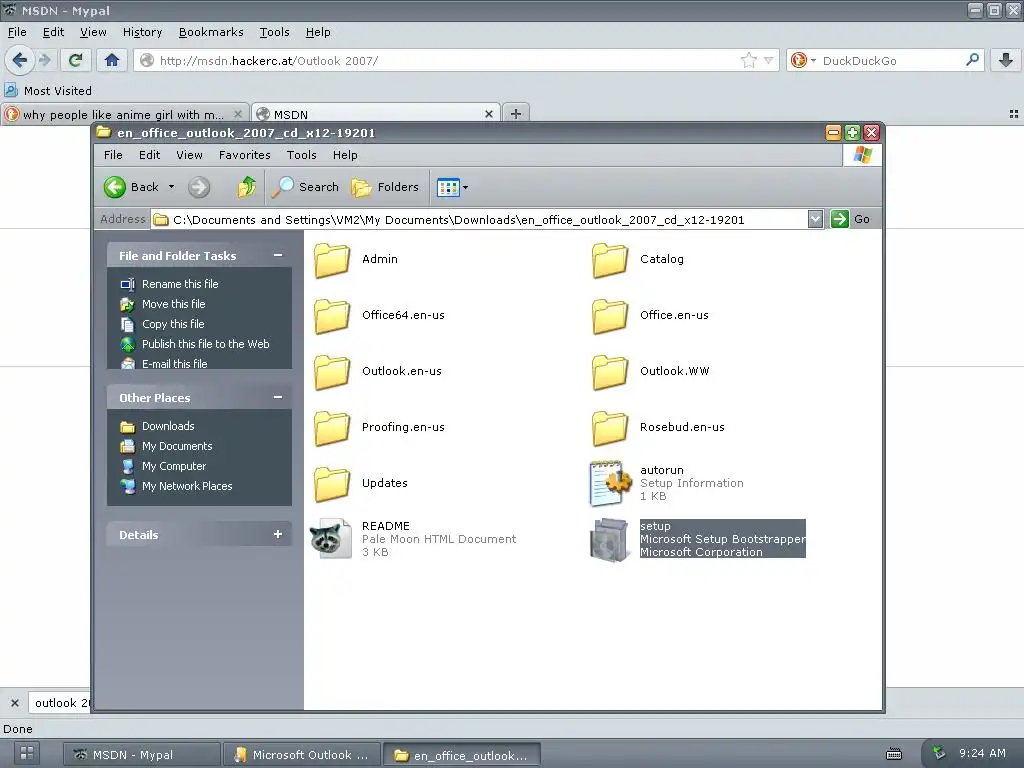This screenshot has width=1024, height=768.
Task: Select the Updates folder icon
Action: 332,485
